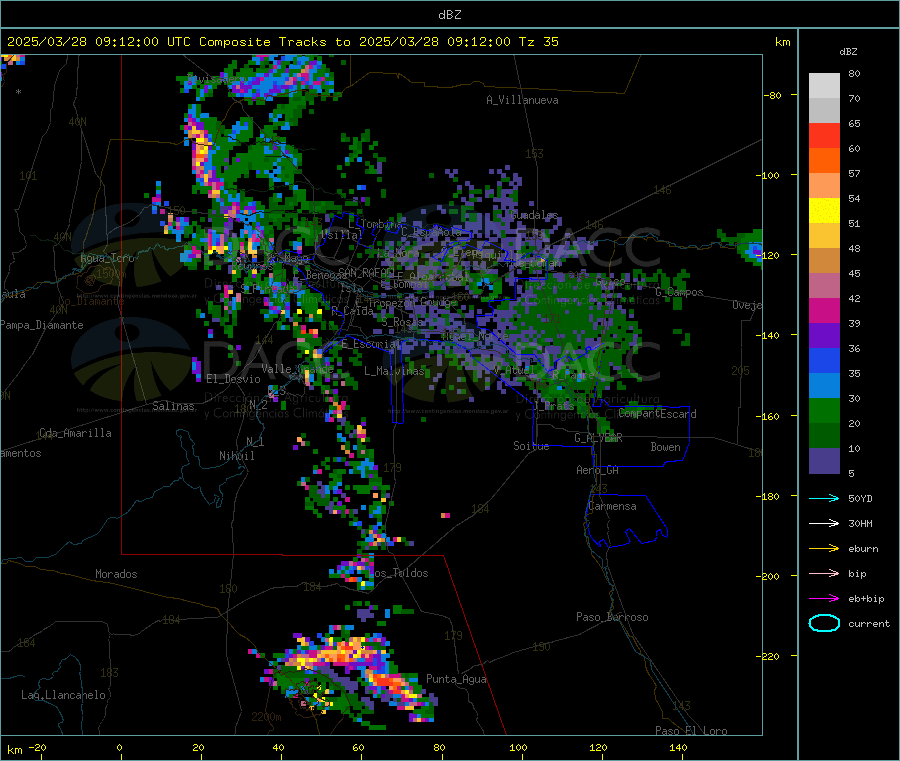Click the 'dBZ' title at top
This screenshot has height=761, width=900.
(449, 15)
